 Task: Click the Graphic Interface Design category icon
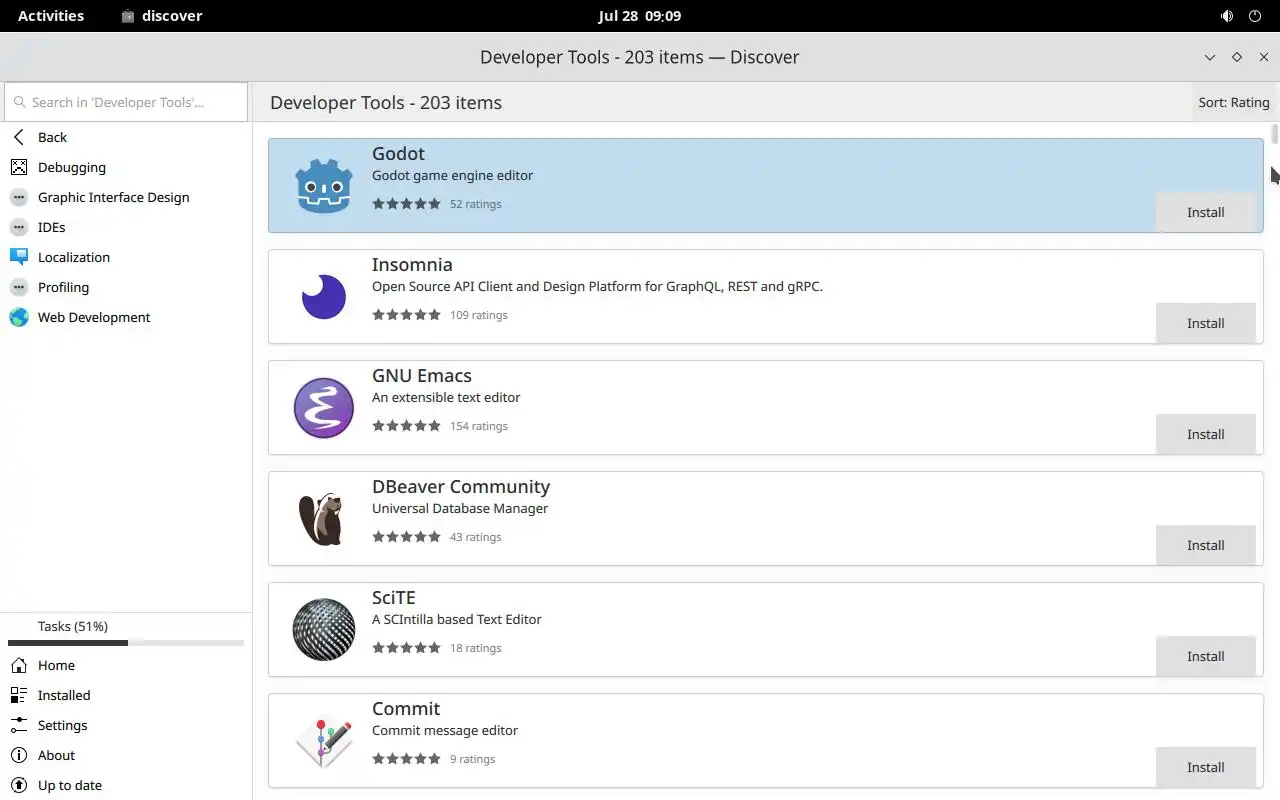(x=19, y=197)
